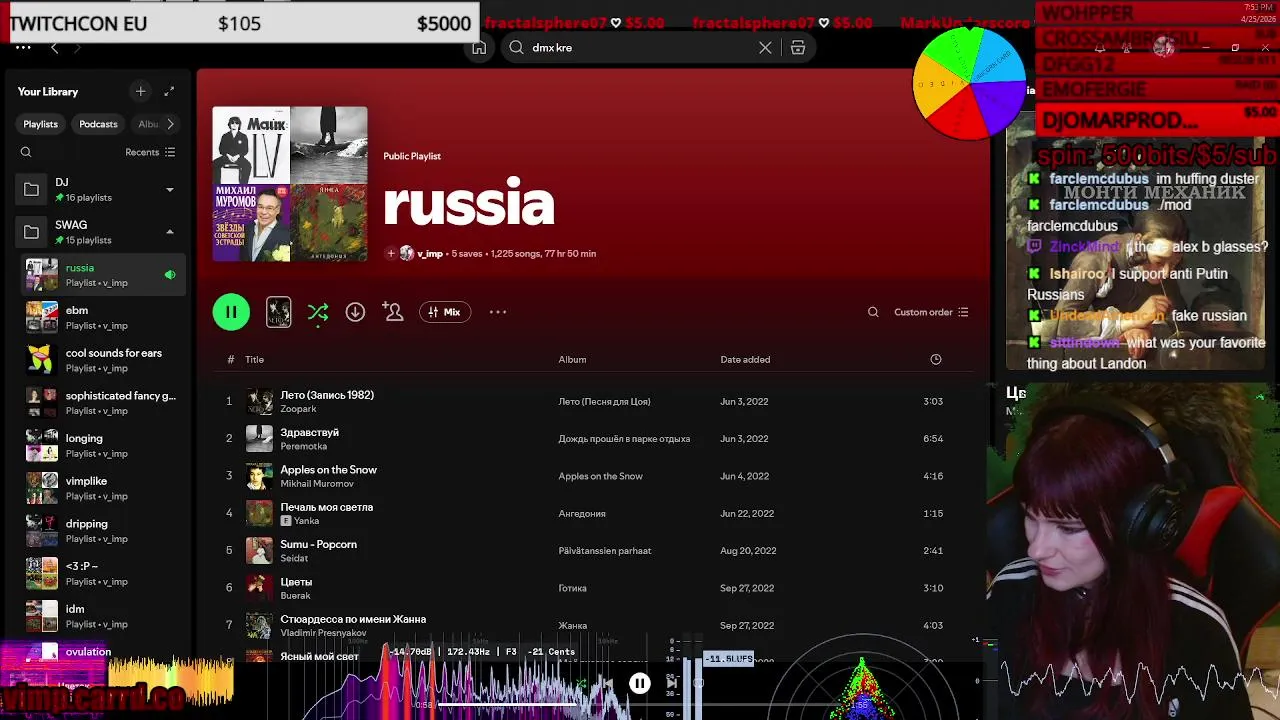Clear the search field with the X icon
1280x720 pixels.
point(765,47)
